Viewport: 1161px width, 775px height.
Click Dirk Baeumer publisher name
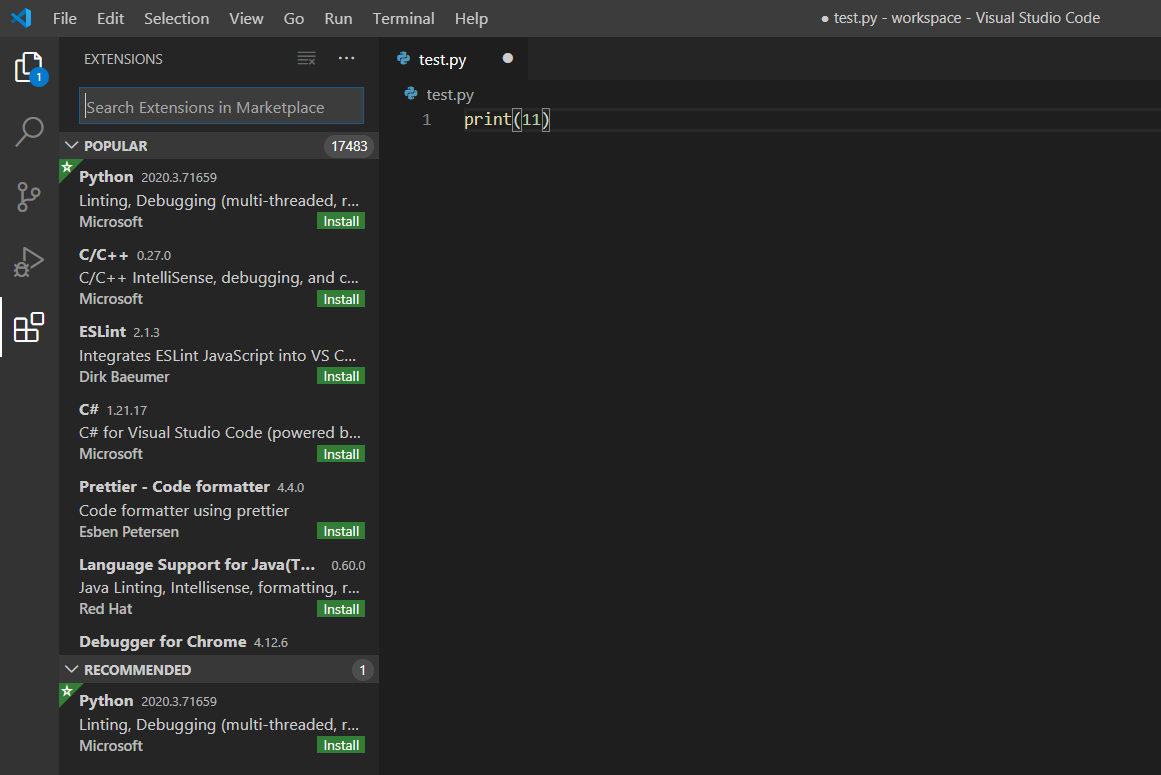pyautogui.click(x=124, y=377)
